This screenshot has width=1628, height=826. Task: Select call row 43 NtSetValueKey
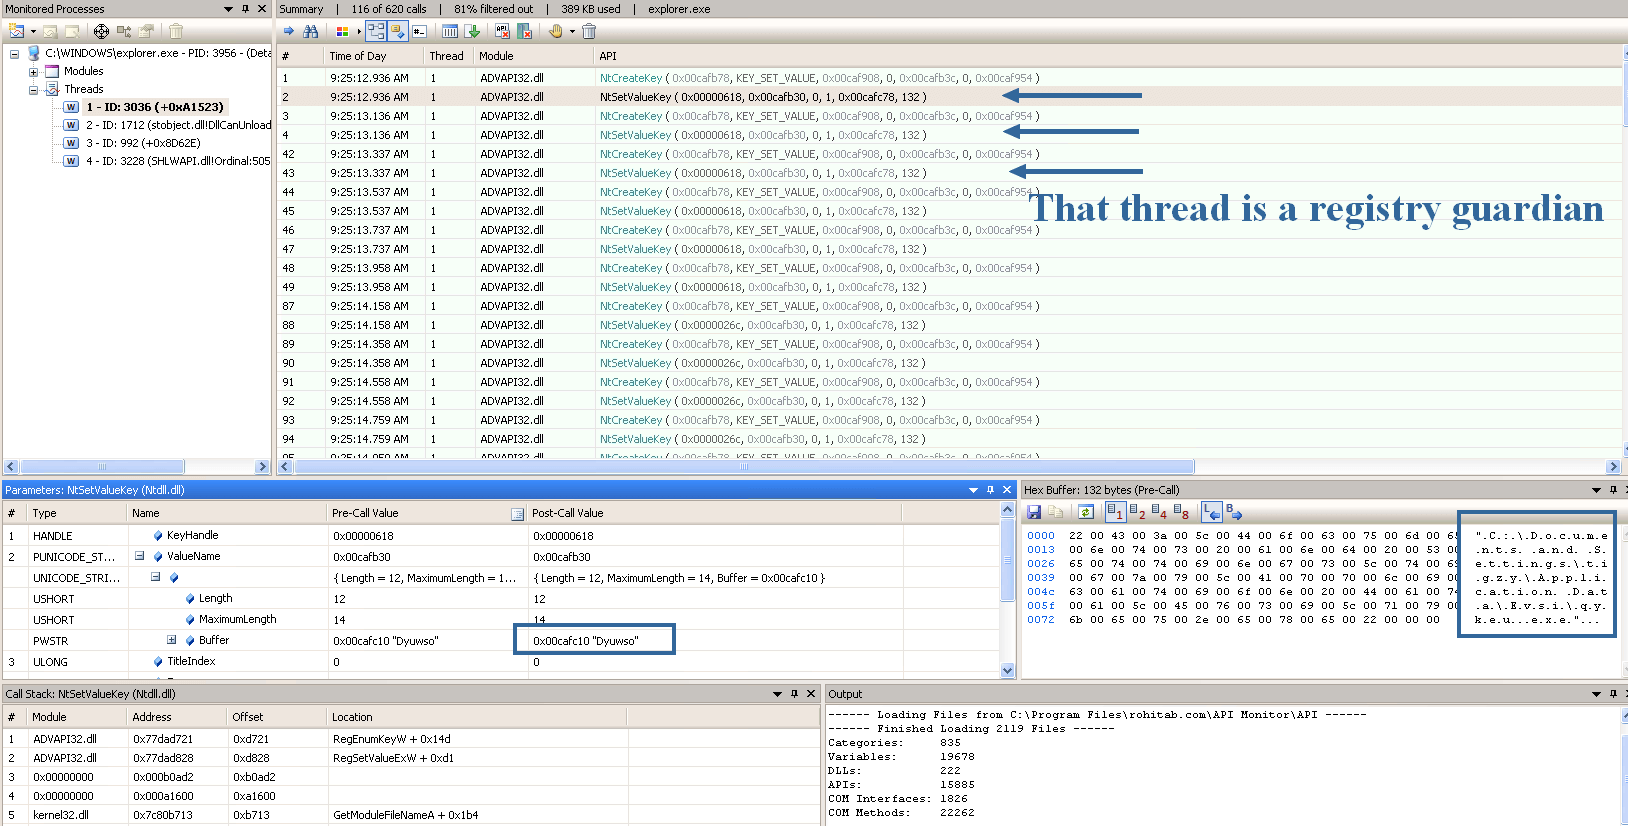click(x=635, y=173)
